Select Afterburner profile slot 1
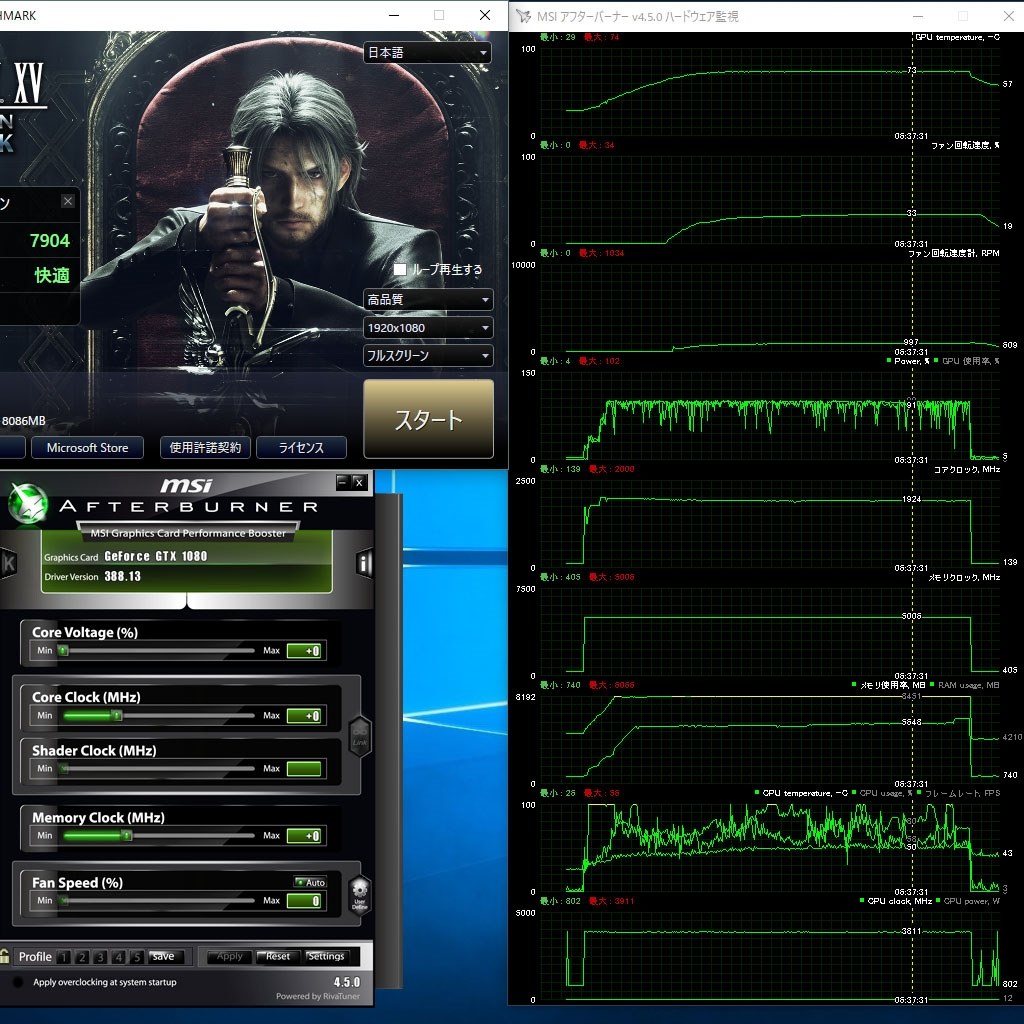Image resolution: width=1024 pixels, height=1024 pixels. point(63,957)
